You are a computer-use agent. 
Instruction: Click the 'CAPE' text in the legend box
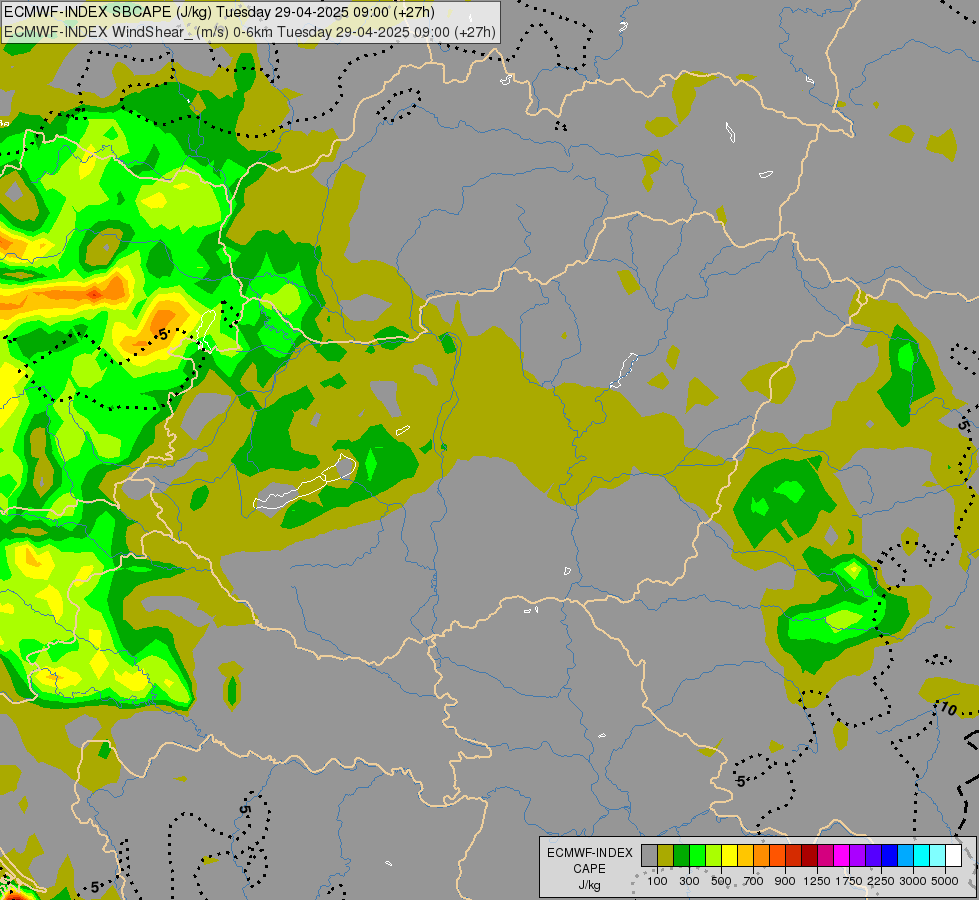(x=589, y=869)
